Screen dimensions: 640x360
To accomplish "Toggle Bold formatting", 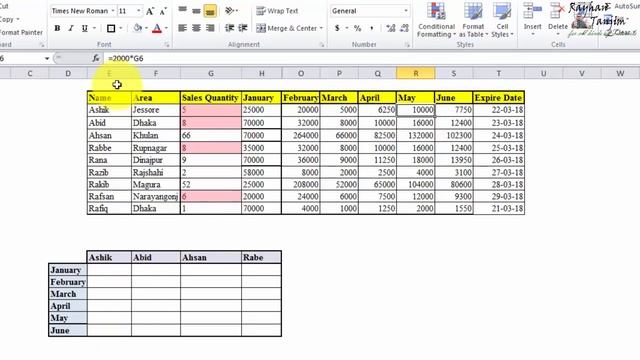I will 57,28.
